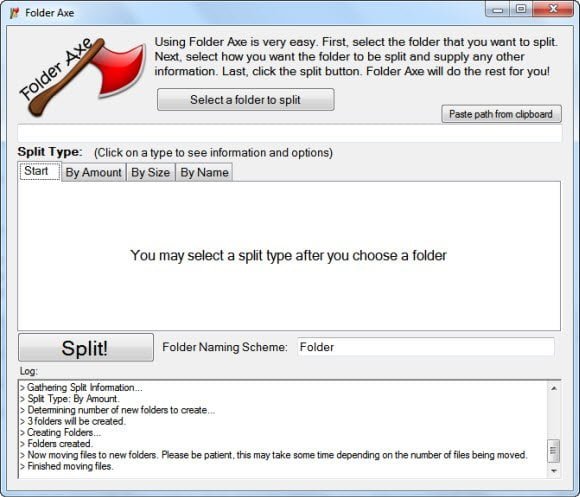The height and width of the screenshot is (497, 580).
Task: Open the By Amount tab
Action: tap(94, 172)
